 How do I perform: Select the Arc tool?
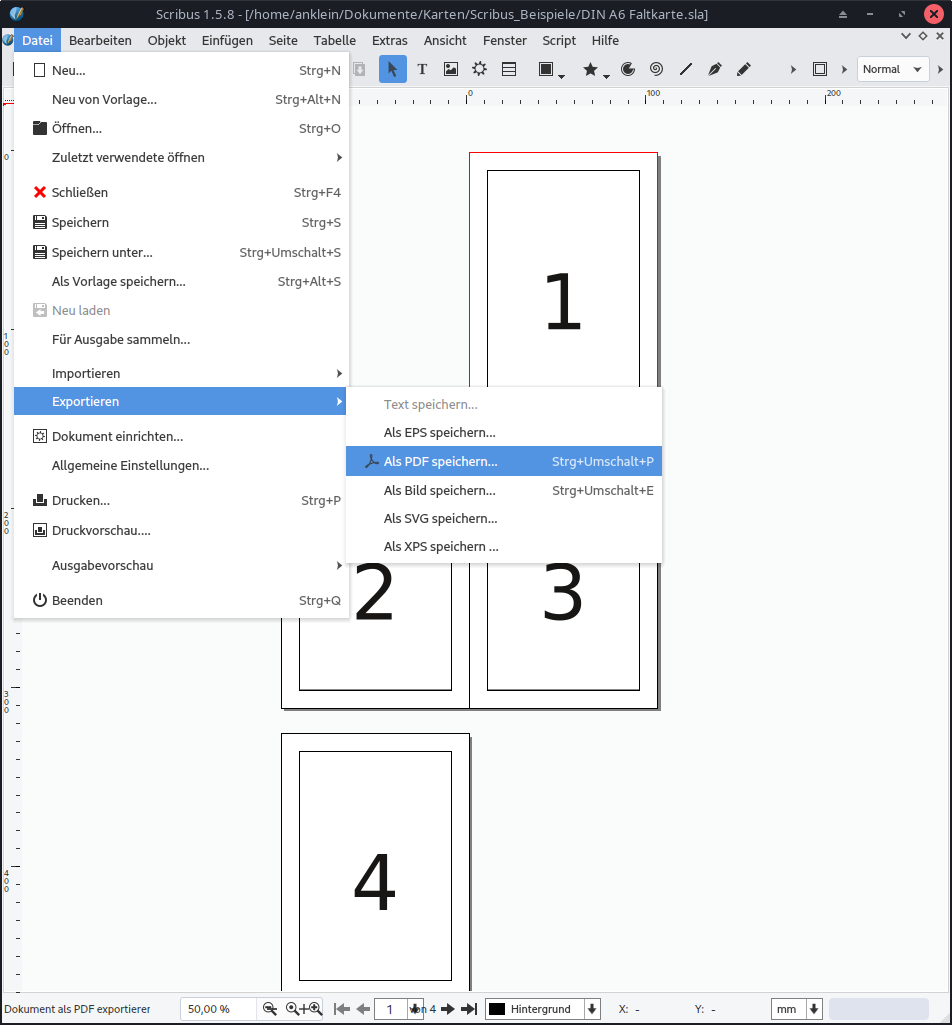pos(628,69)
